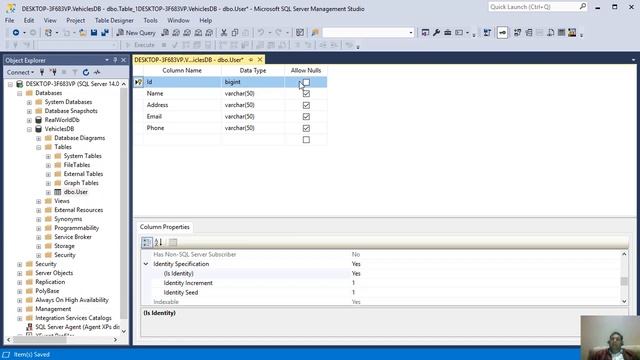
Task: Click the Copy icon in toolbar
Action: 235,33
